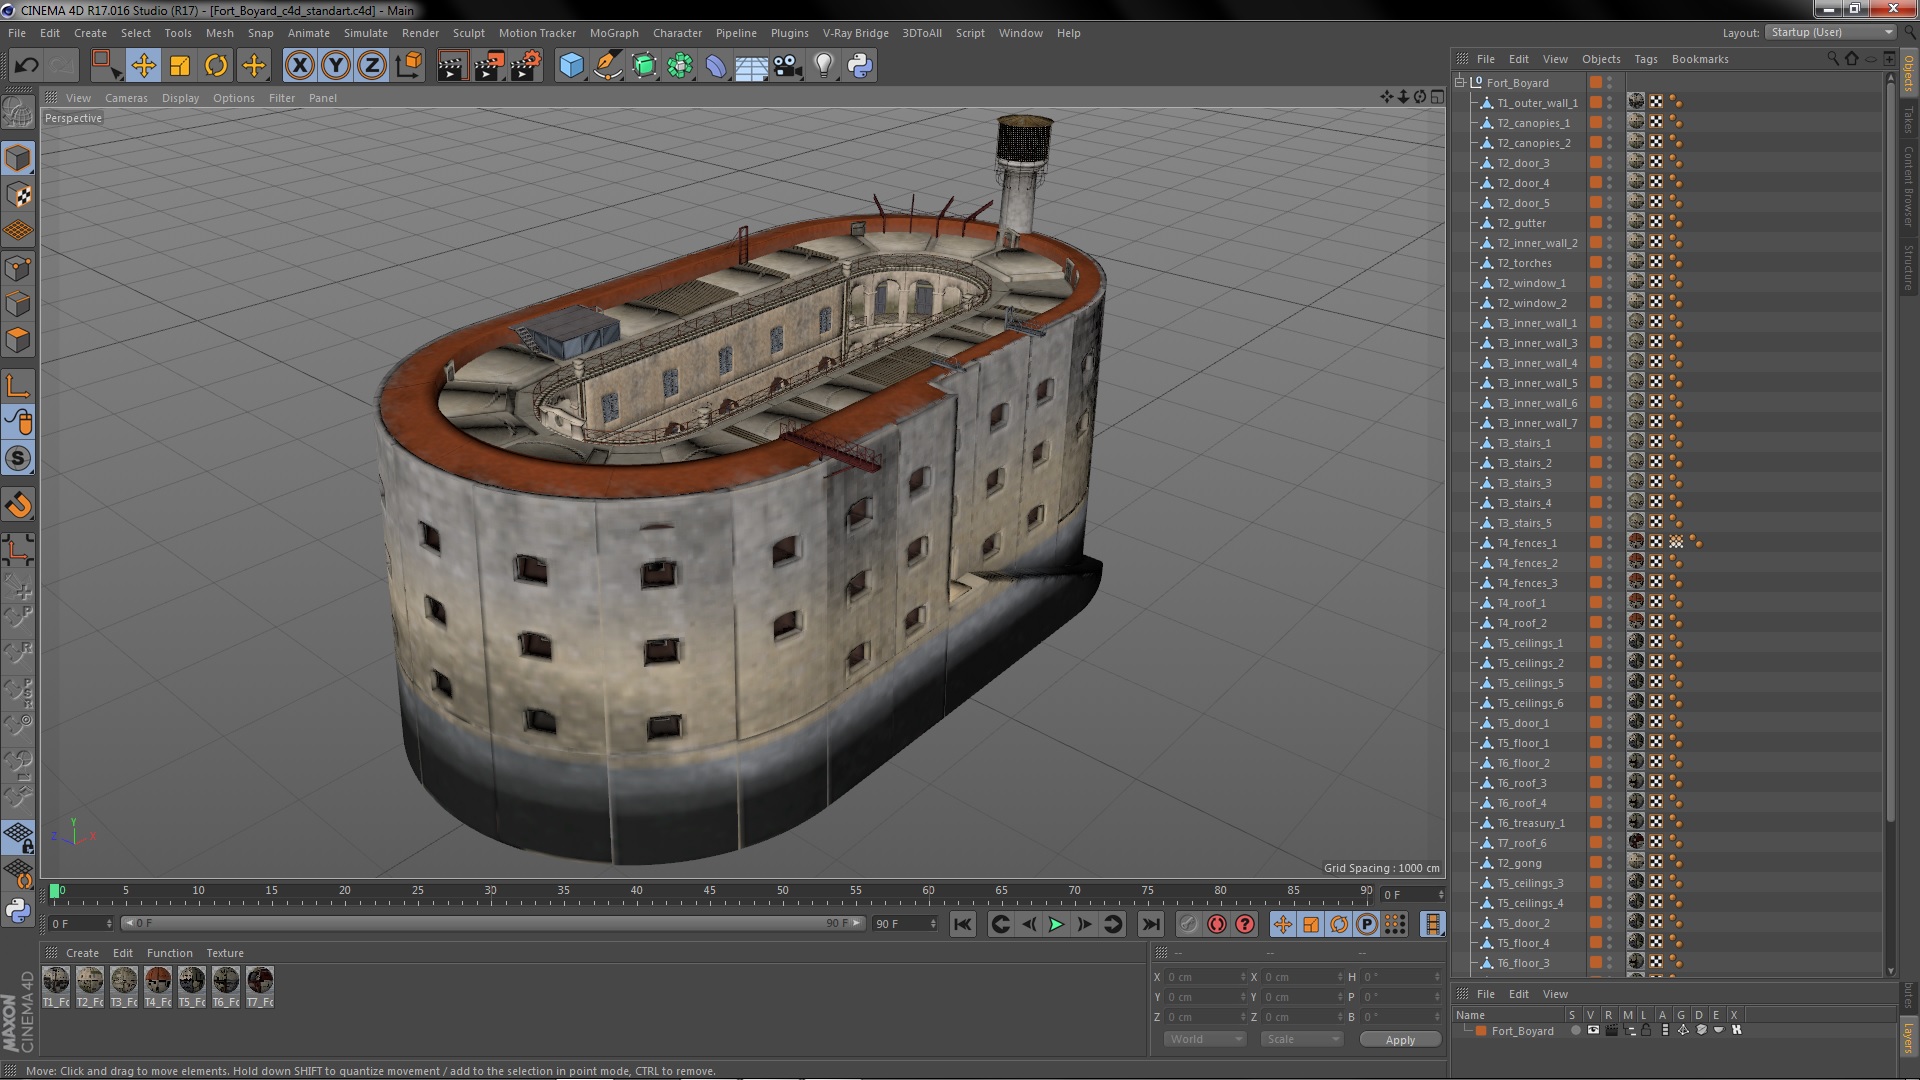Activate the Move tool in top toolbar

143,66
